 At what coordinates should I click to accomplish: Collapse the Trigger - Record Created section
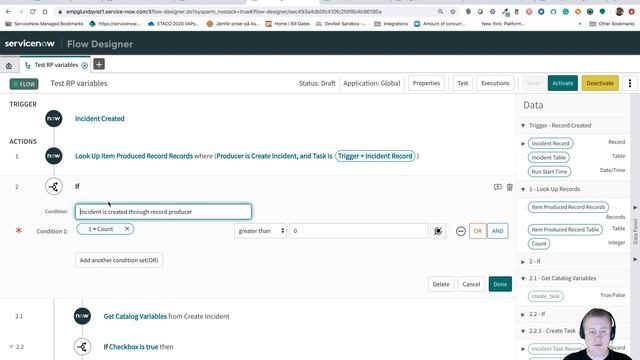click(523, 126)
